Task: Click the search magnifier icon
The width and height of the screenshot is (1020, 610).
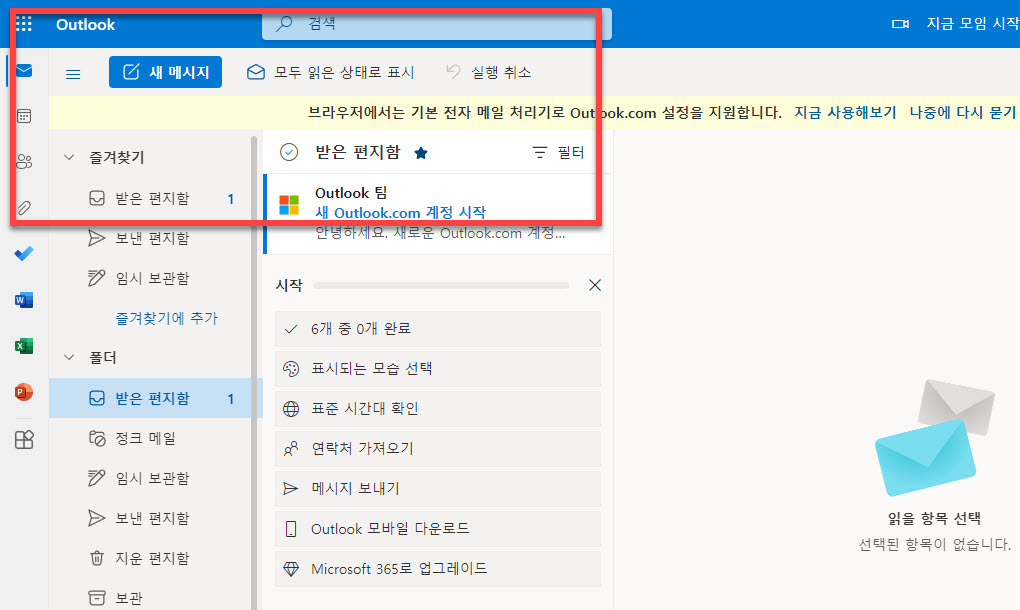Action: pos(284,24)
